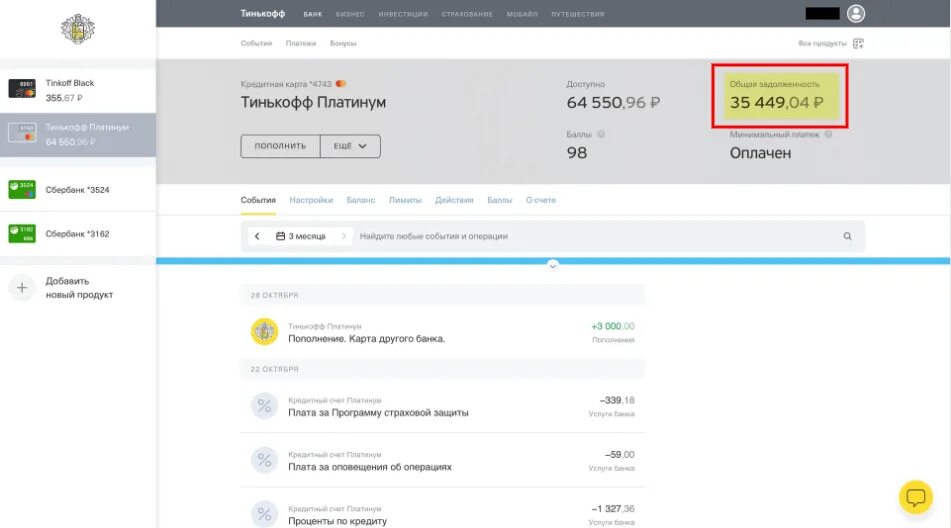
Task: Select Сбербанк *3162 in the sidebar
Action: [x=78, y=233]
